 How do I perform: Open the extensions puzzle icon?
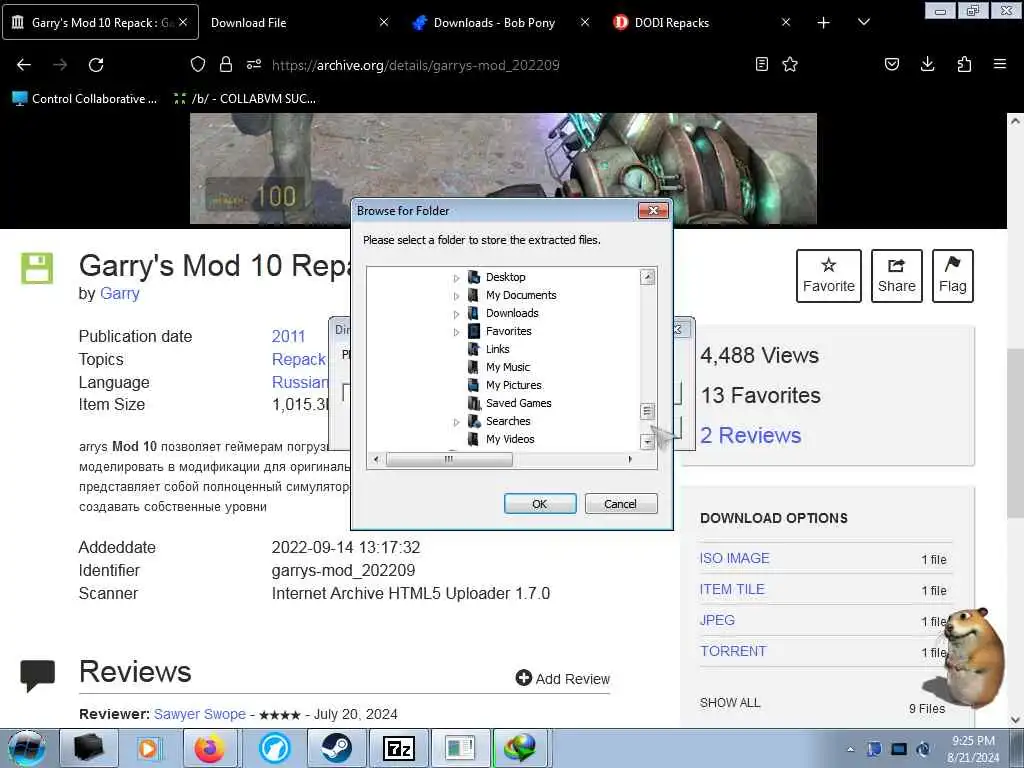(x=964, y=64)
